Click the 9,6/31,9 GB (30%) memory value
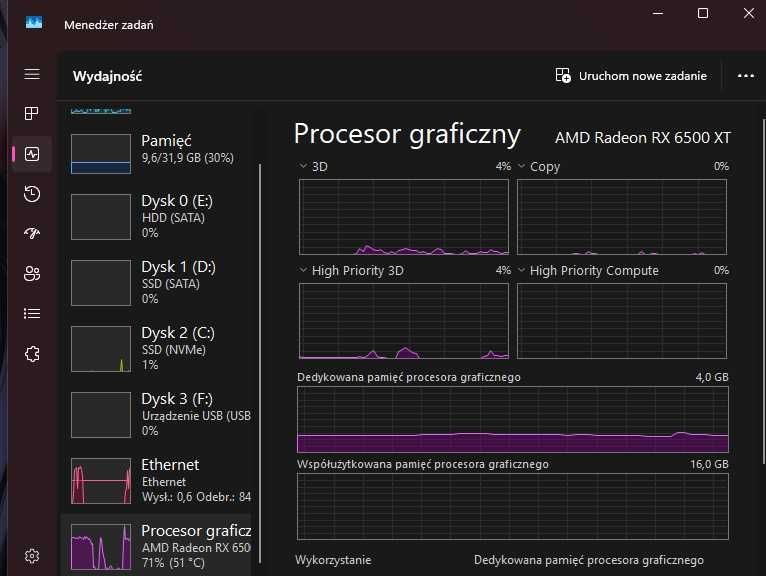This screenshot has width=766, height=576. [188, 158]
